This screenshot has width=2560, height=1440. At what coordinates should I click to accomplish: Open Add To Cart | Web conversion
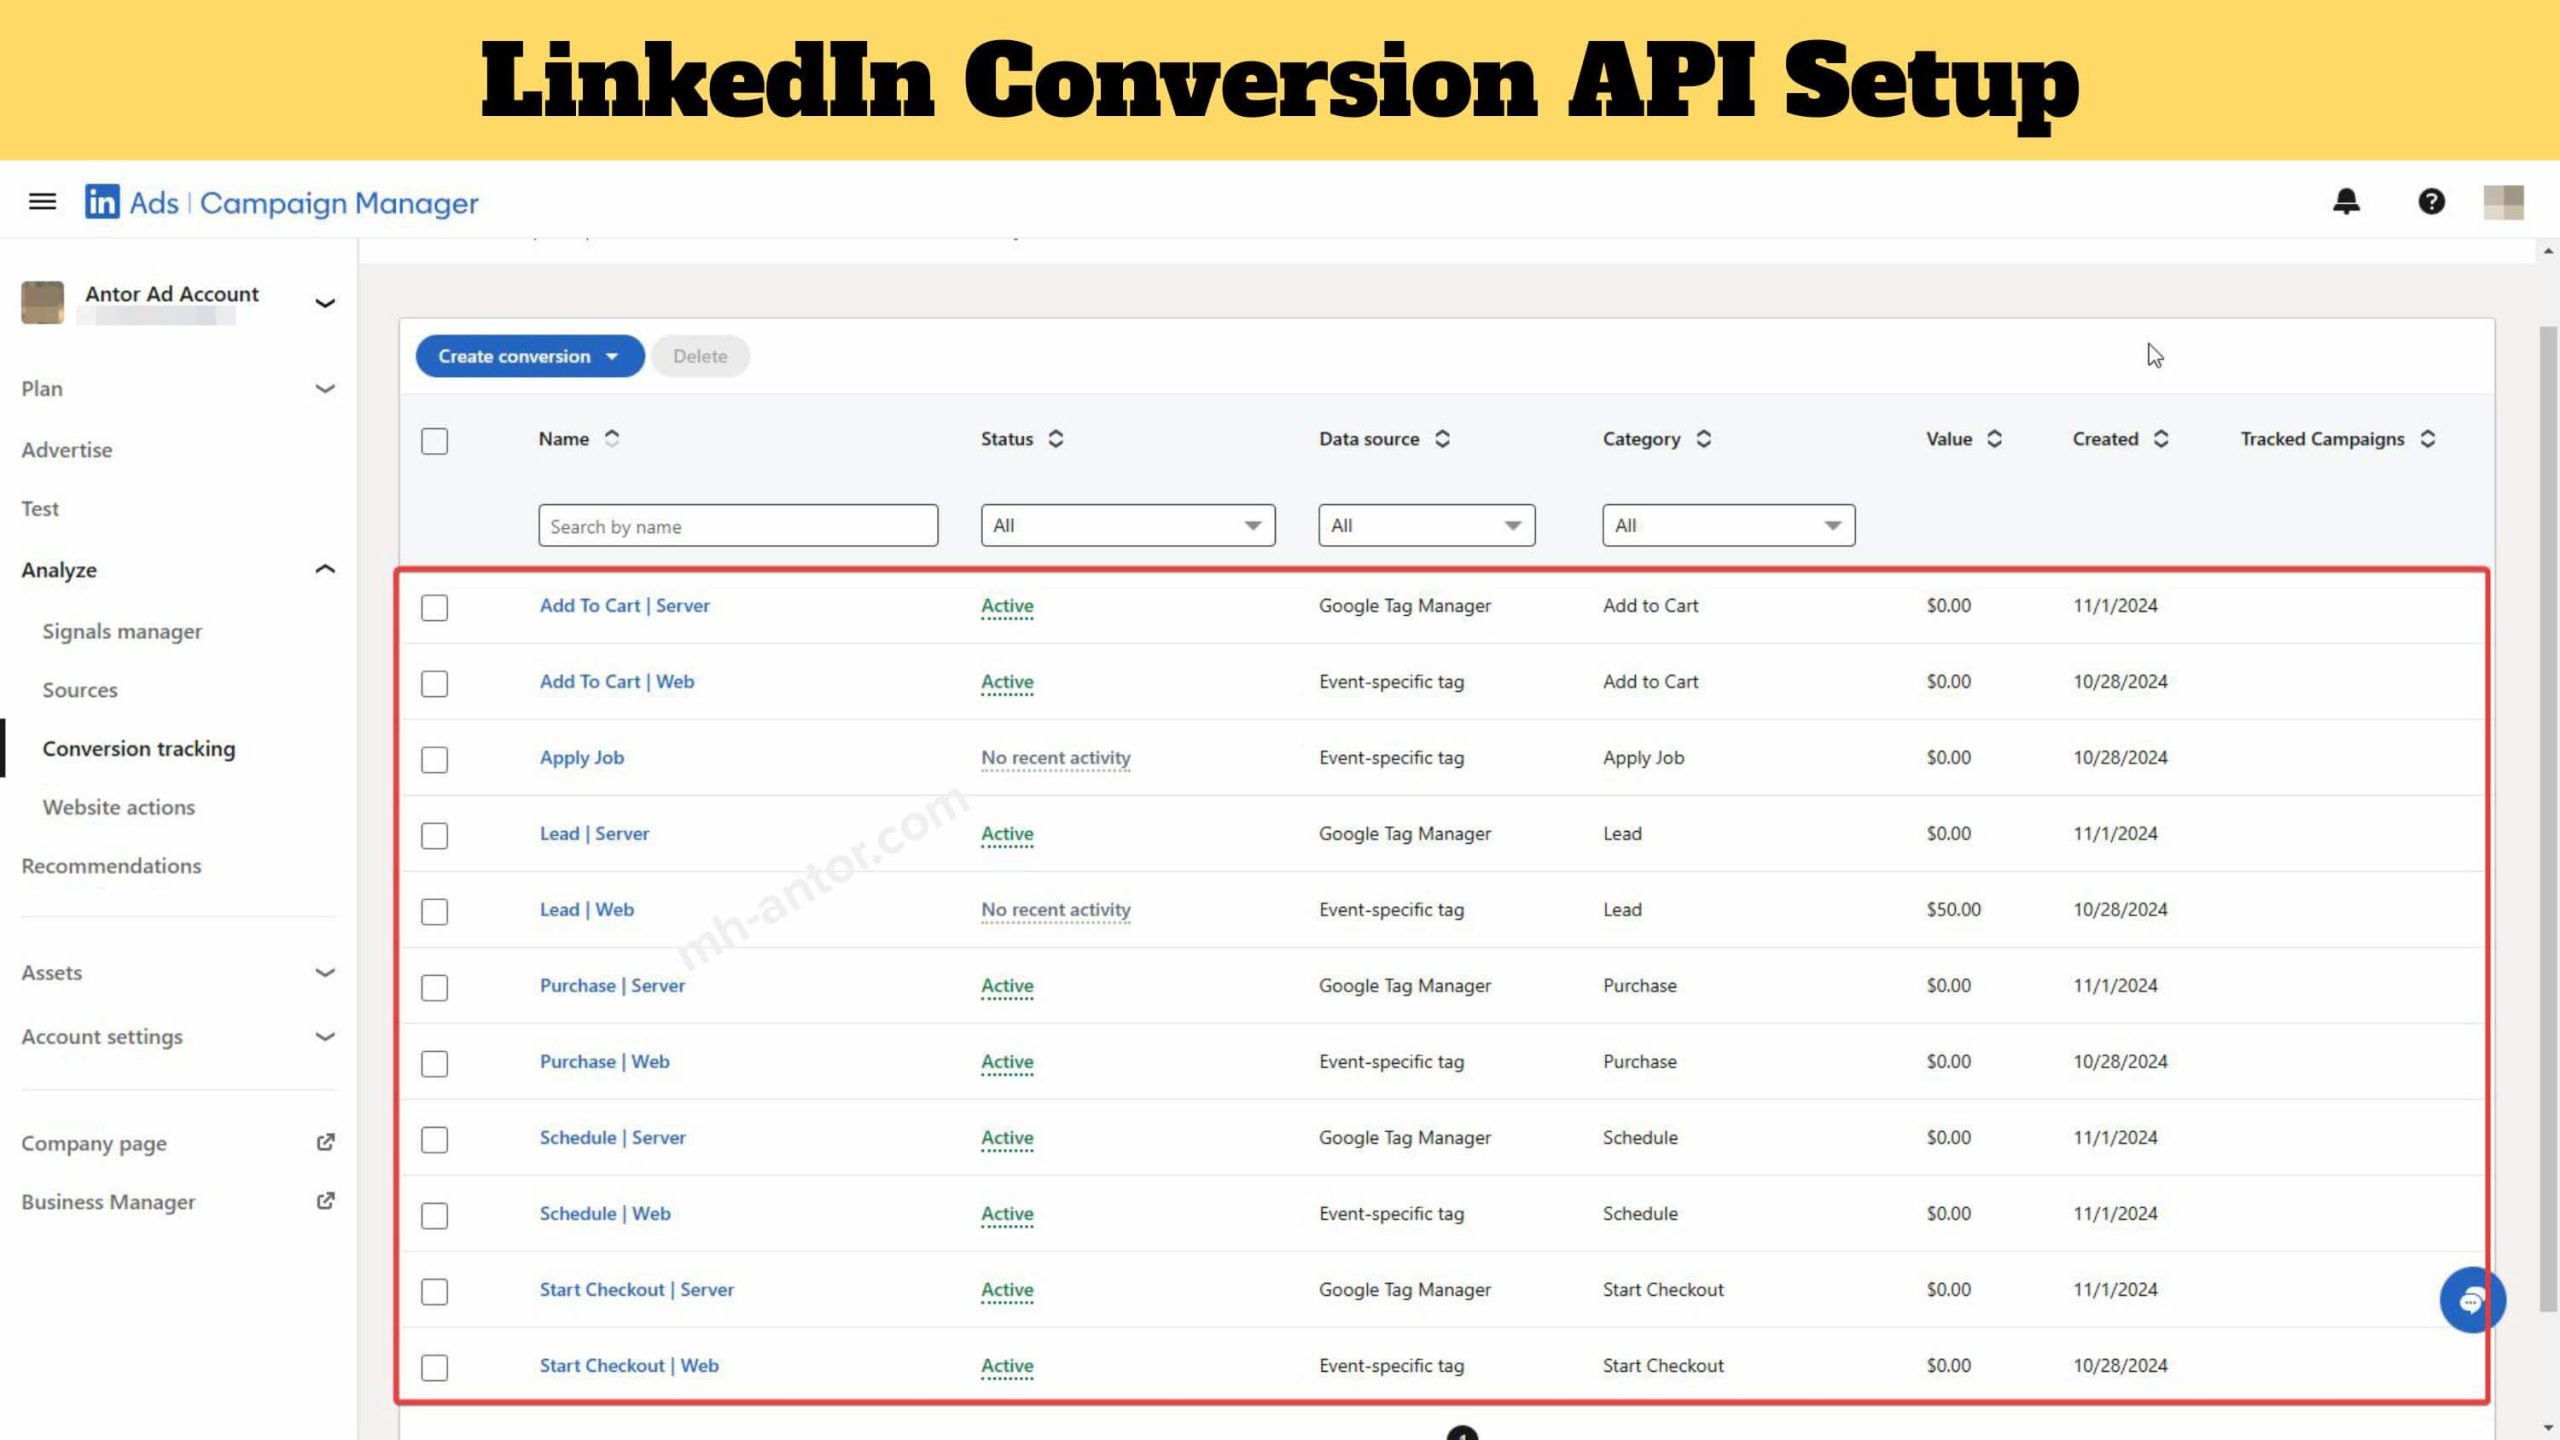tap(617, 682)
